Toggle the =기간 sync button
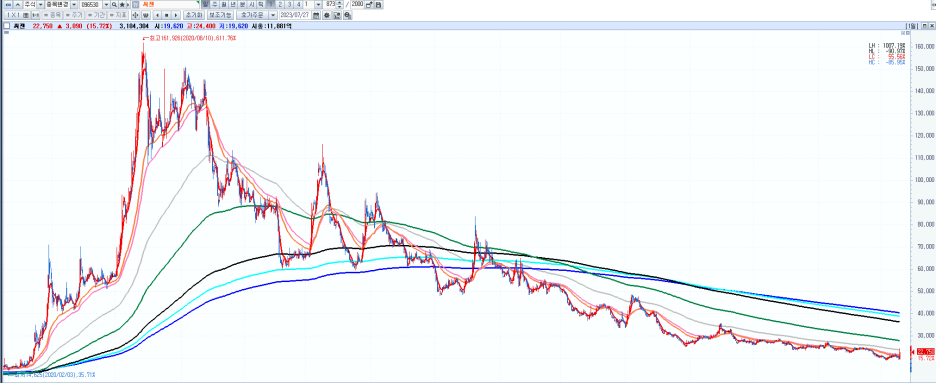This screenshot has height=383, width=936. (96, 15)
